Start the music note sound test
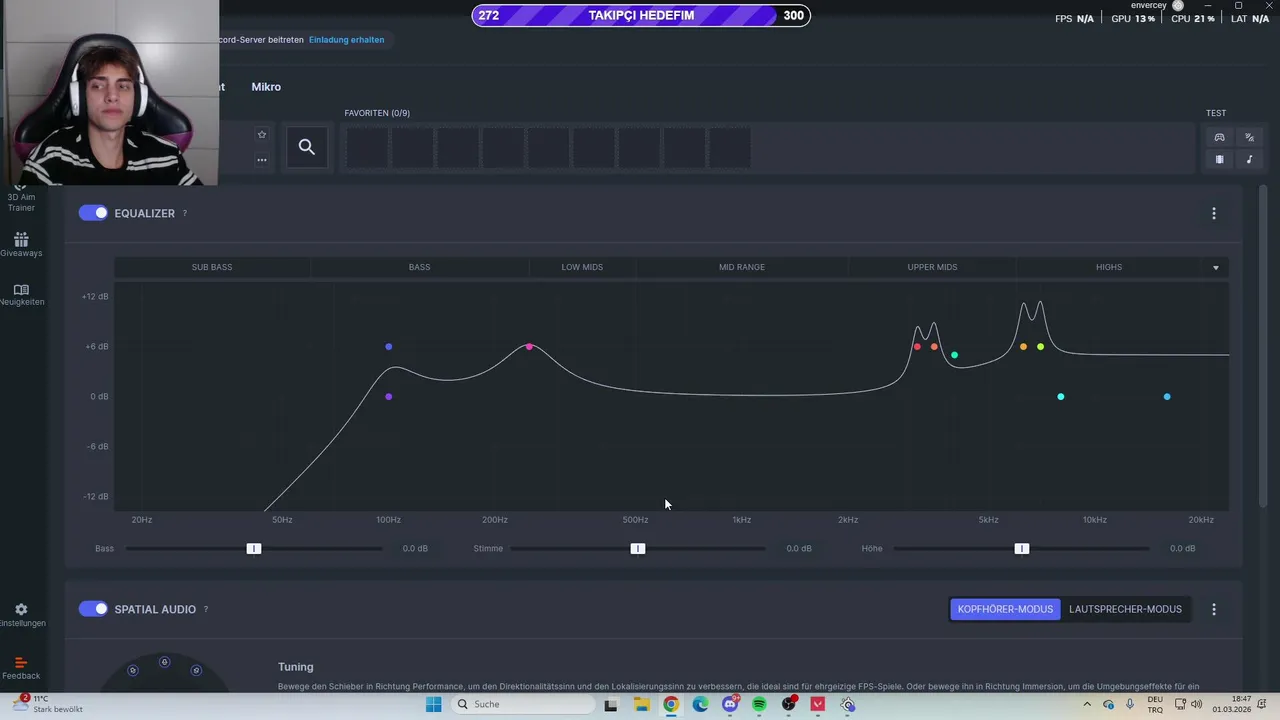Screen dimensions: 1280x720 click(1249, 159)
